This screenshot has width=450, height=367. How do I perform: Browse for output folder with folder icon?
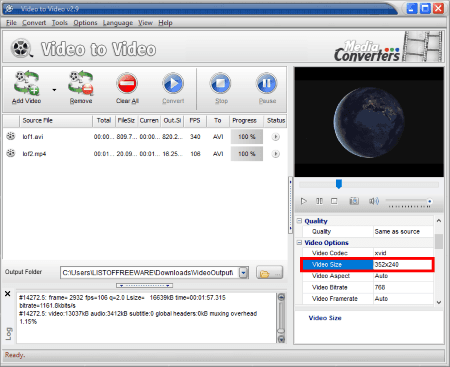pos(269,273)
